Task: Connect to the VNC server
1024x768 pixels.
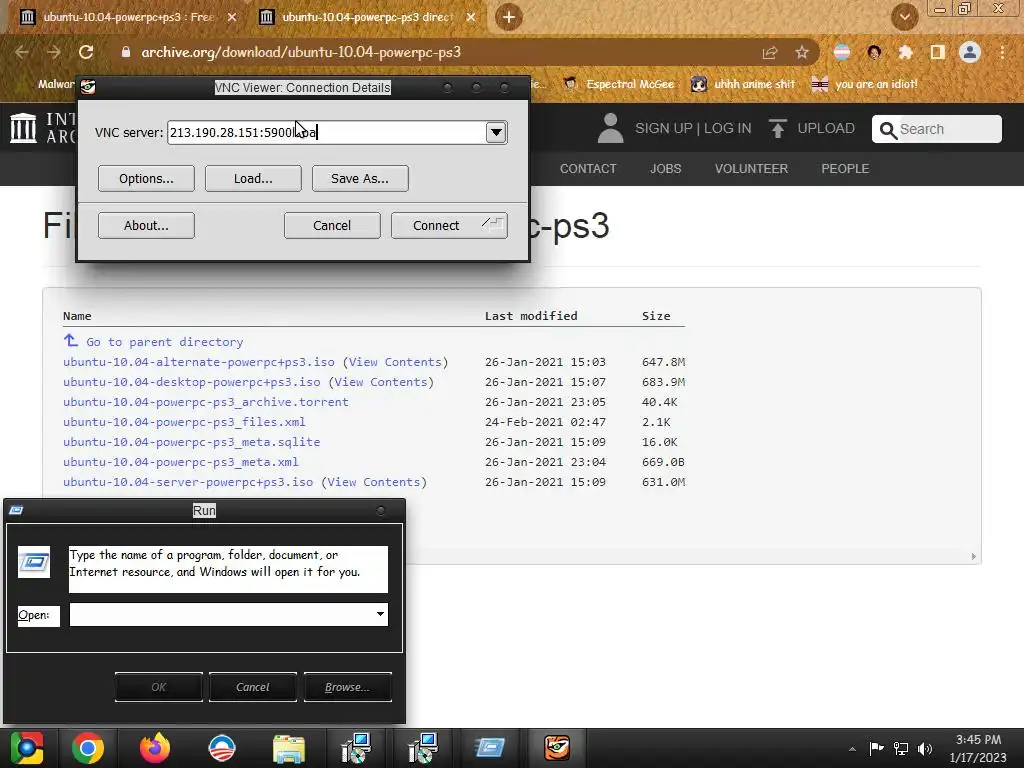Action: pyautogui.click(x=449, y=225)
